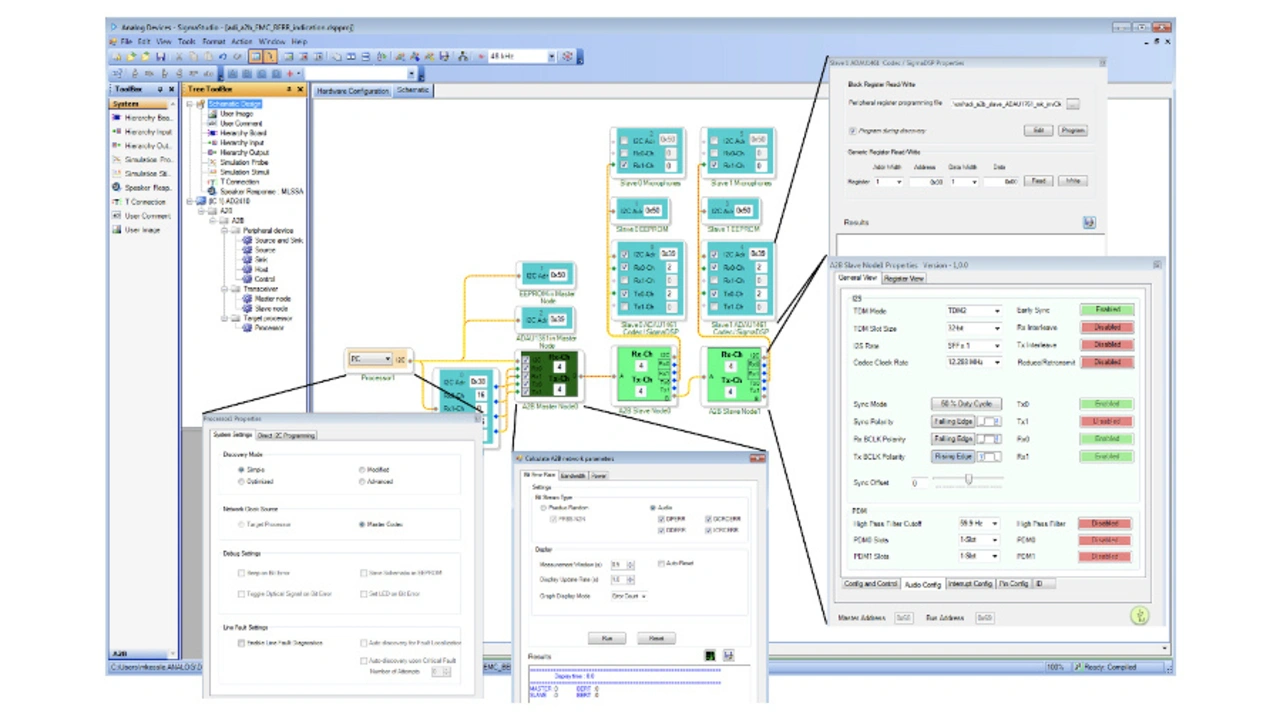Toggle Enable Line Fault Diagnostics checkbox
Screen dimensions: 1280x720
click(241, 643)
